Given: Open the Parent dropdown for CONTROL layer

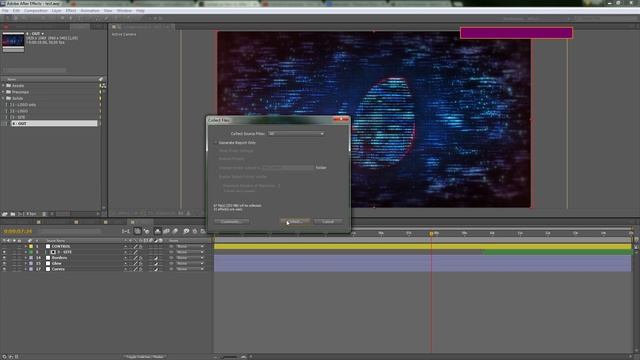Looking at the screenshot, I should [190, 247].
